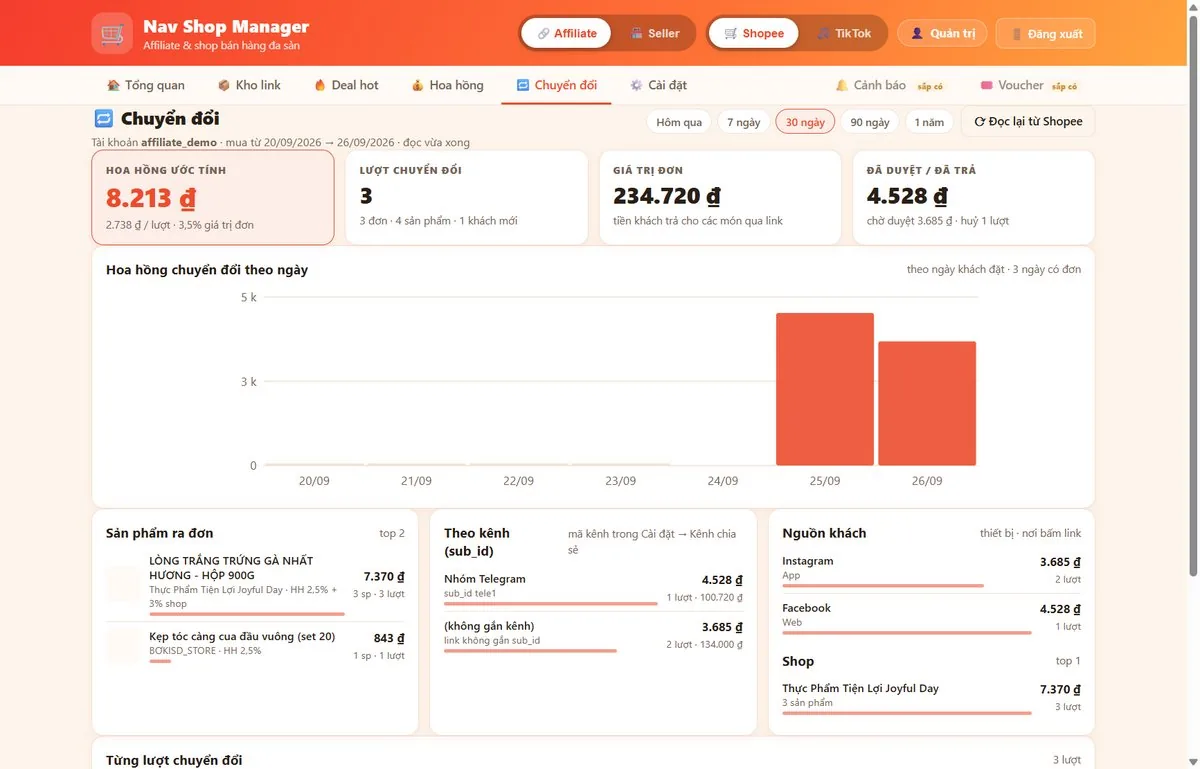Go to the Deal hot tab
The width and height of the screenshot is (1200, 769).
[x=346, y=85]
